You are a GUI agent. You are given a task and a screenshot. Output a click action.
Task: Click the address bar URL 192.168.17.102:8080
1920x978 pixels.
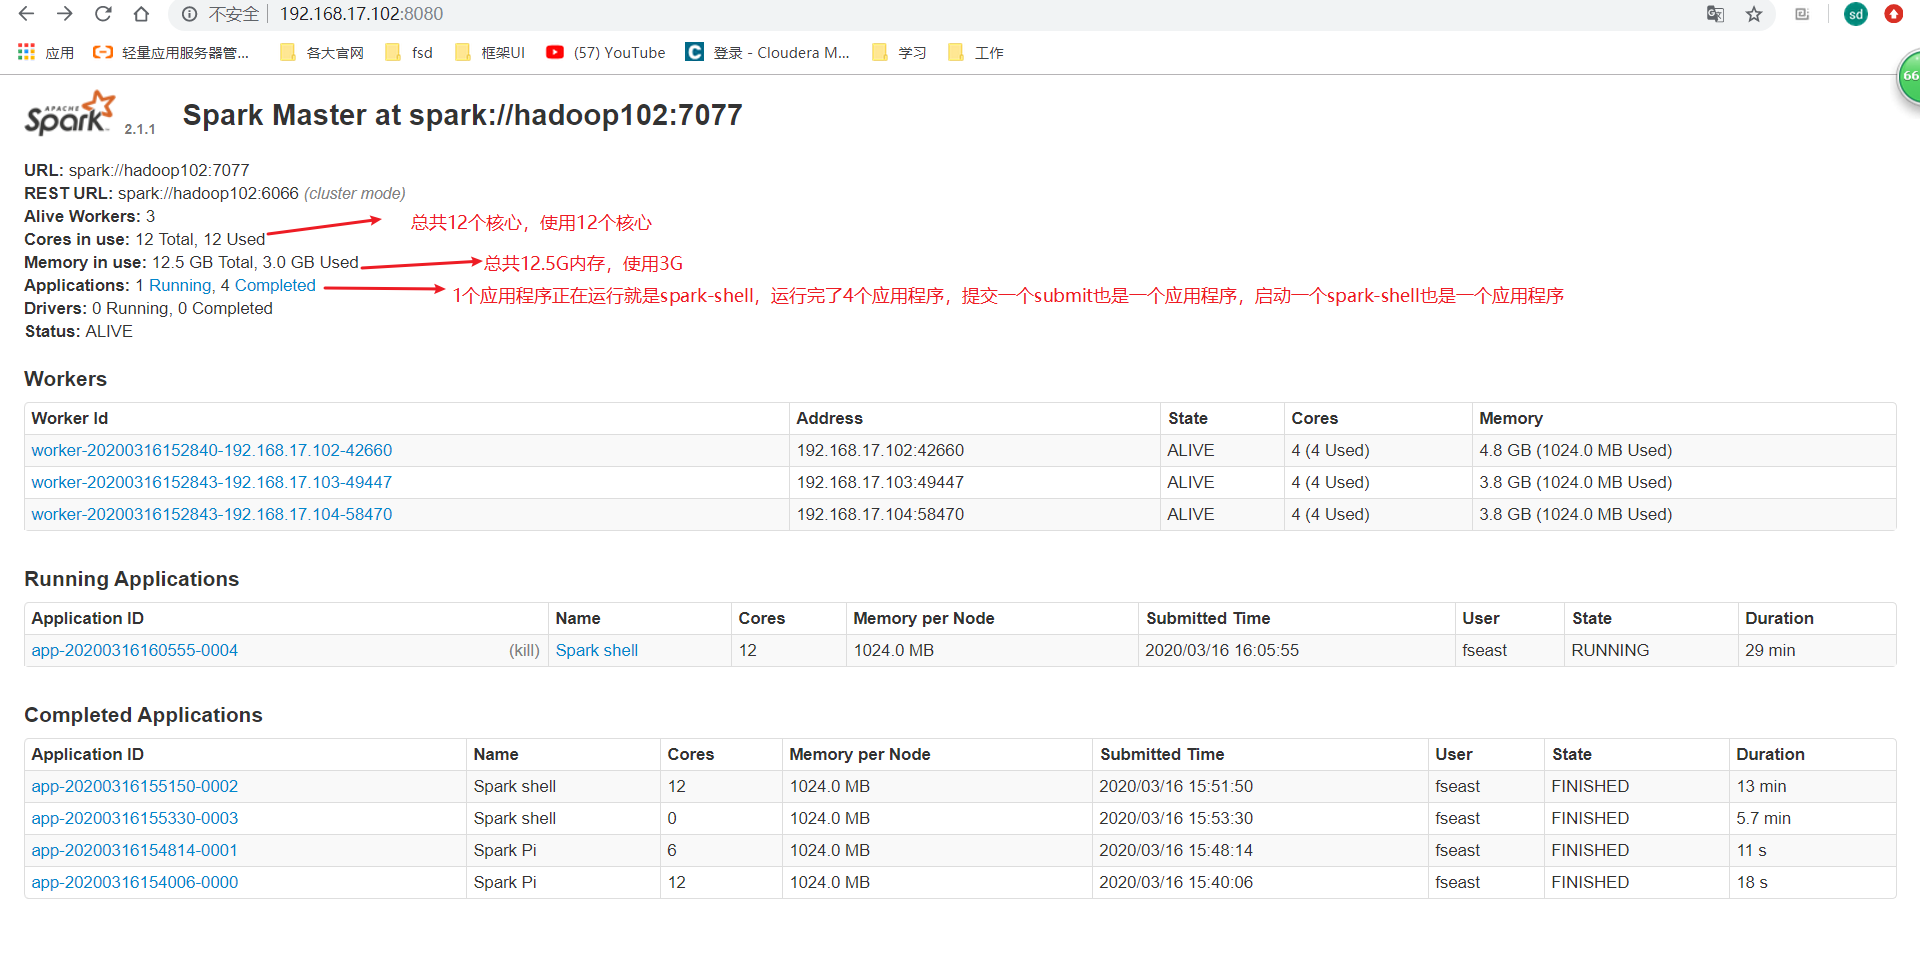click(x=361, y=14)
